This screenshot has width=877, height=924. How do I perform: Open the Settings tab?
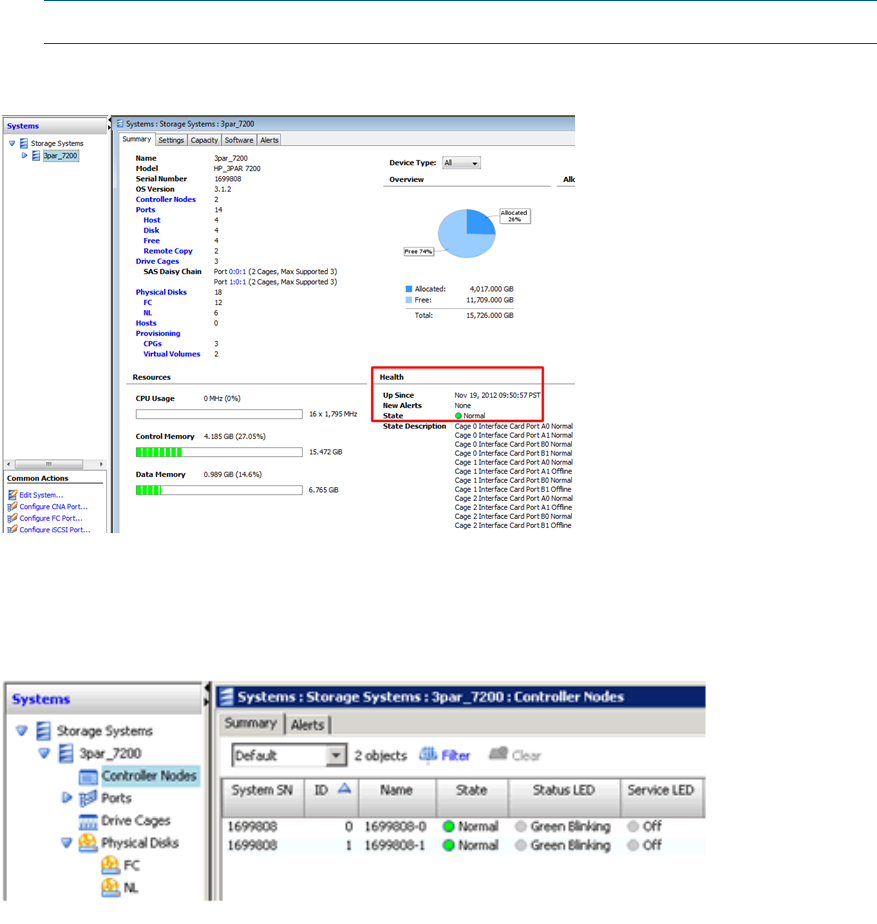(x=171, y=140)
